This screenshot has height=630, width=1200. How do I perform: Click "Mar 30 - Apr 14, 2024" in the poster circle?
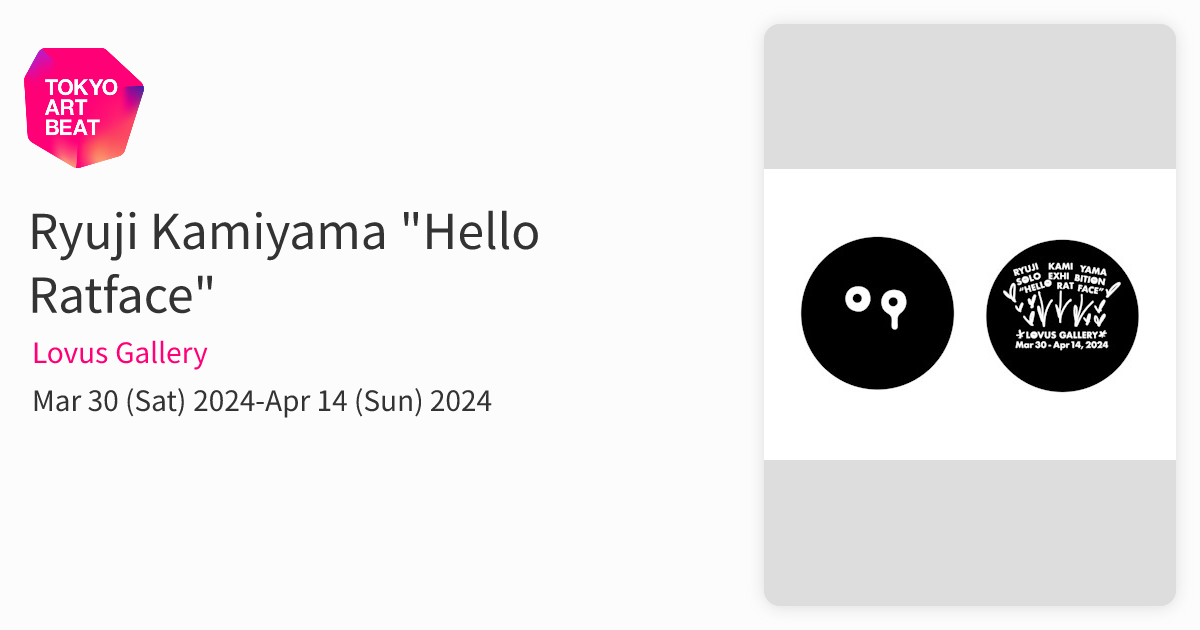(x=1062, y=346)
